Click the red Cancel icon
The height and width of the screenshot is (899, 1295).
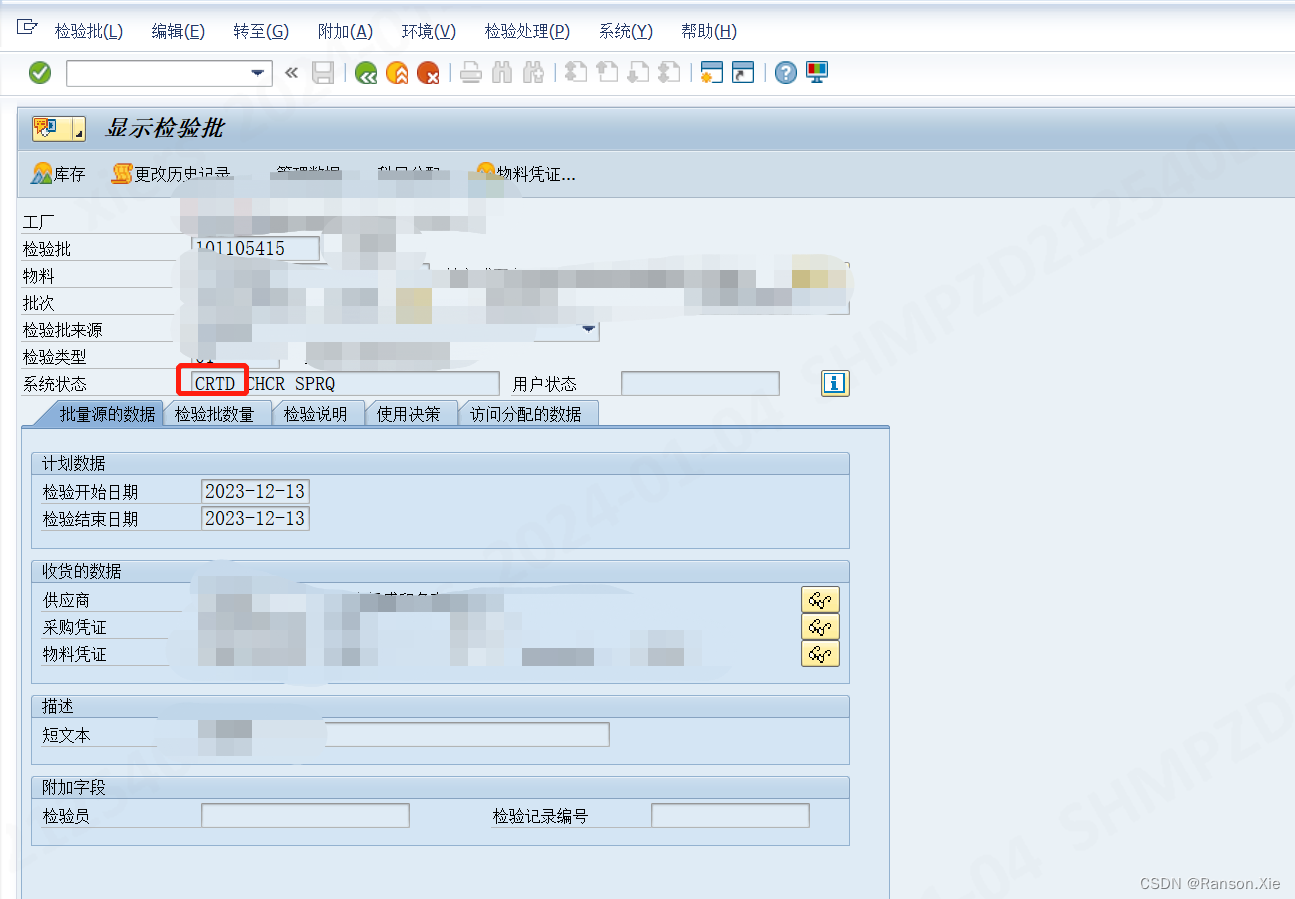click(x=428, y=73)
